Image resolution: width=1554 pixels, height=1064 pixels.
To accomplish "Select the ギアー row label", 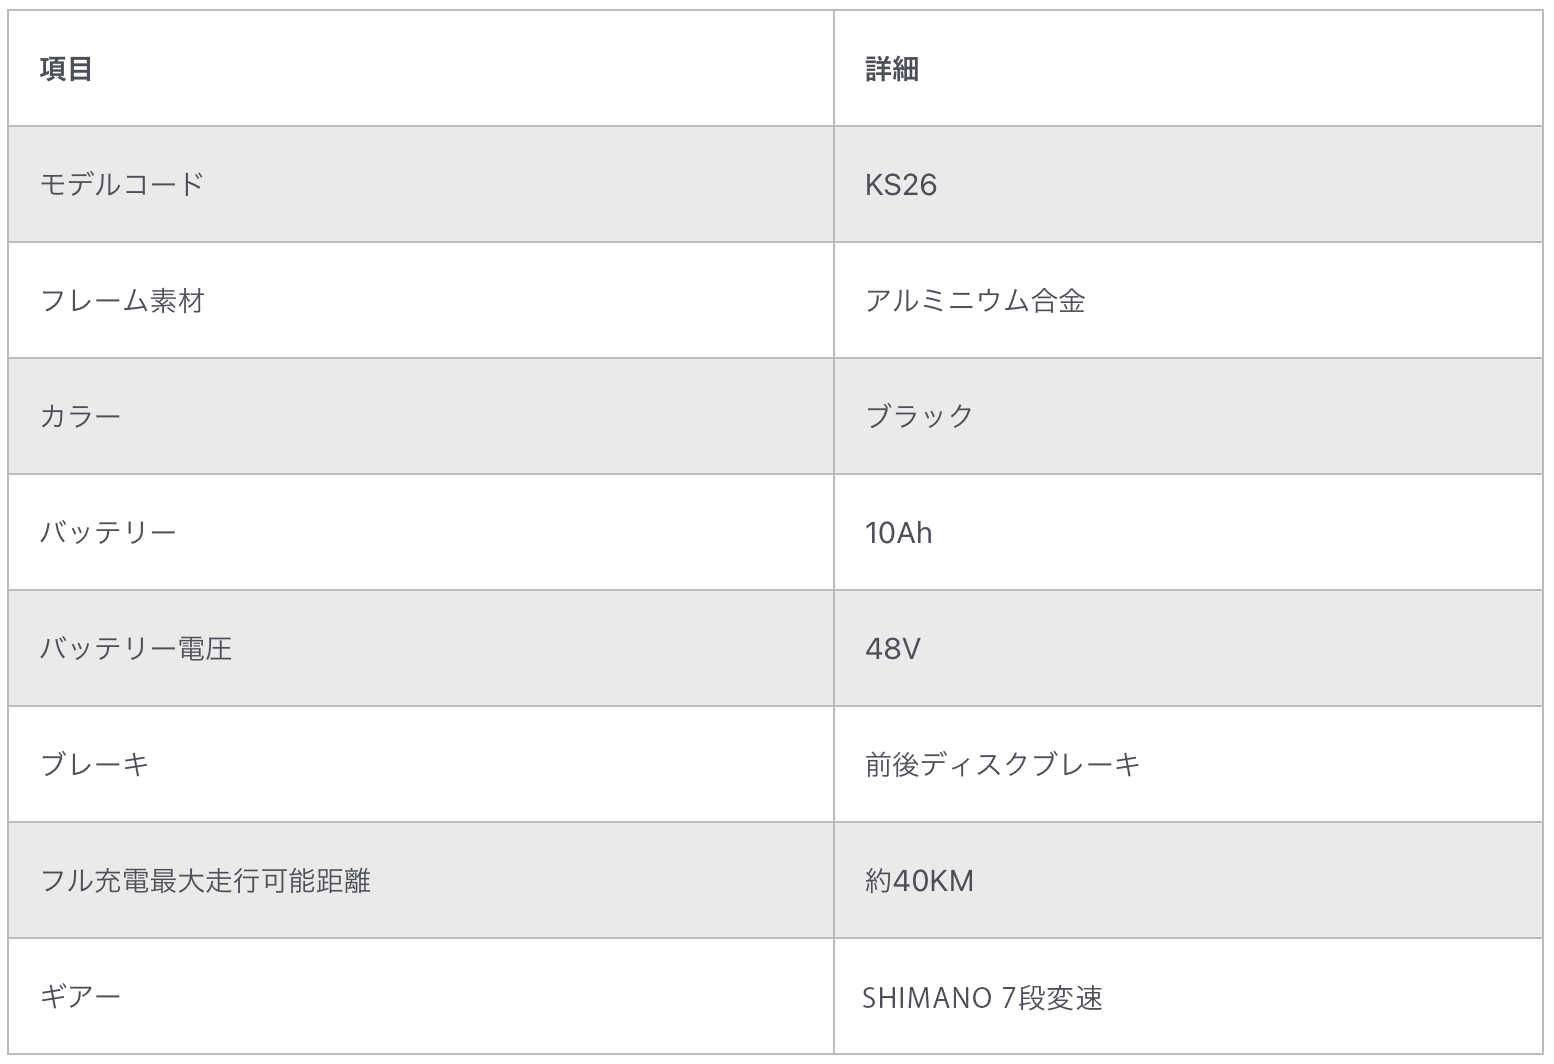I will pyautogui.click(x=80, y=996).
